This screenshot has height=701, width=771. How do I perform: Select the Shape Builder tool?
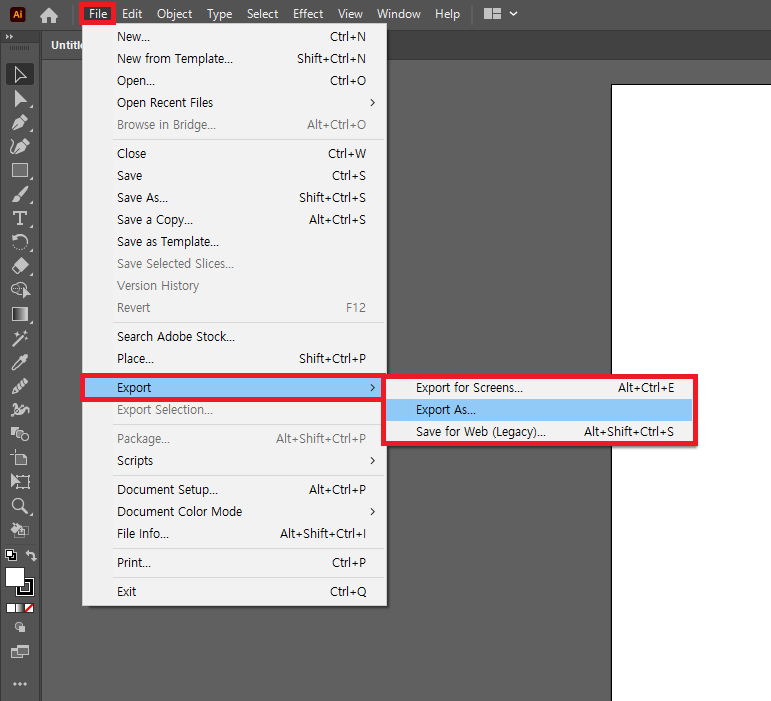20,290
